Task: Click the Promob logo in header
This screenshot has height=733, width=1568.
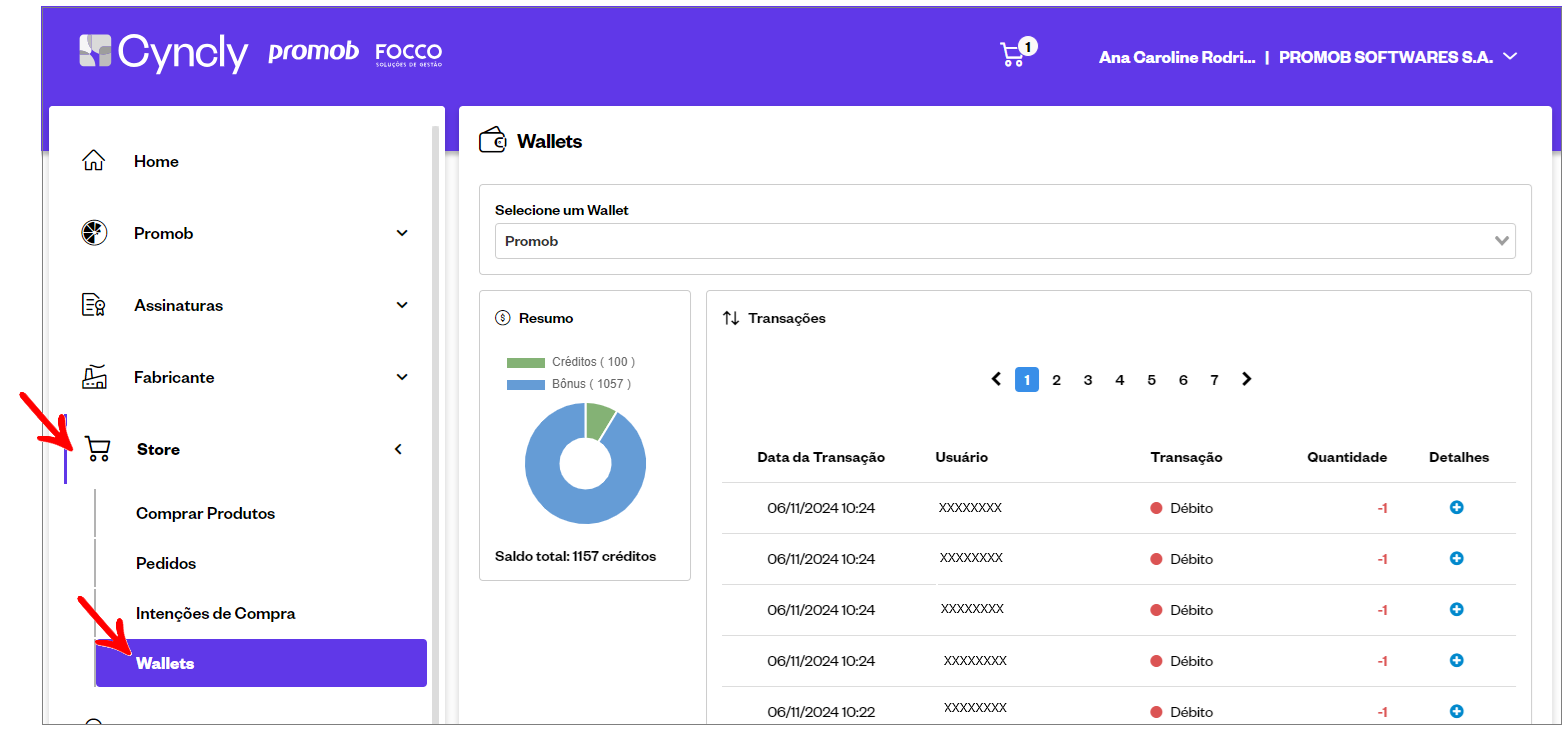Action: click(x=313, y=53)
